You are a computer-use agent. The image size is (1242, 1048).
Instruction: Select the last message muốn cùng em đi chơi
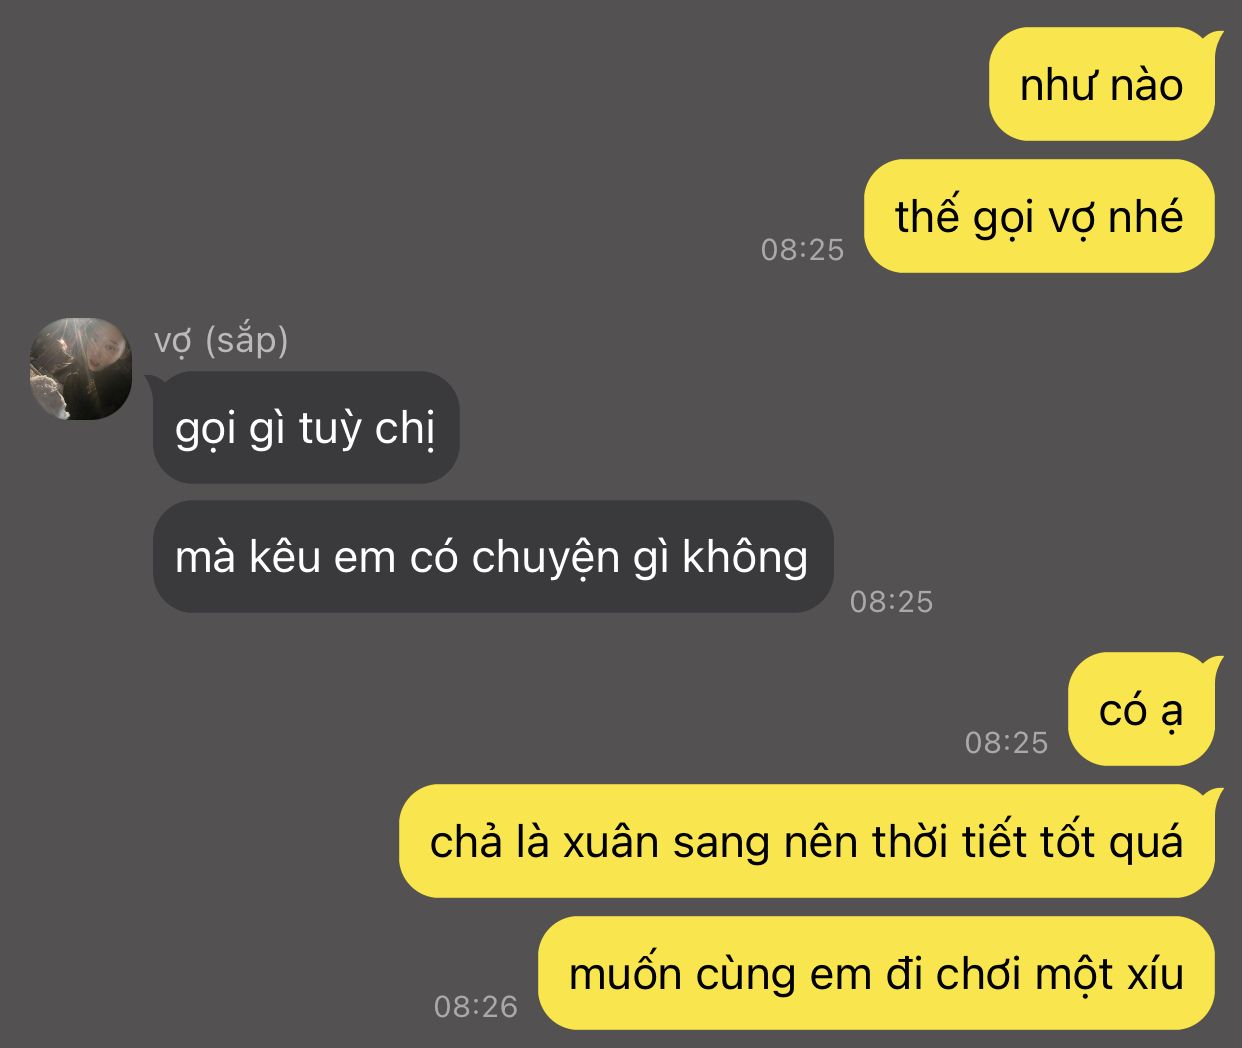click(876, 973)
